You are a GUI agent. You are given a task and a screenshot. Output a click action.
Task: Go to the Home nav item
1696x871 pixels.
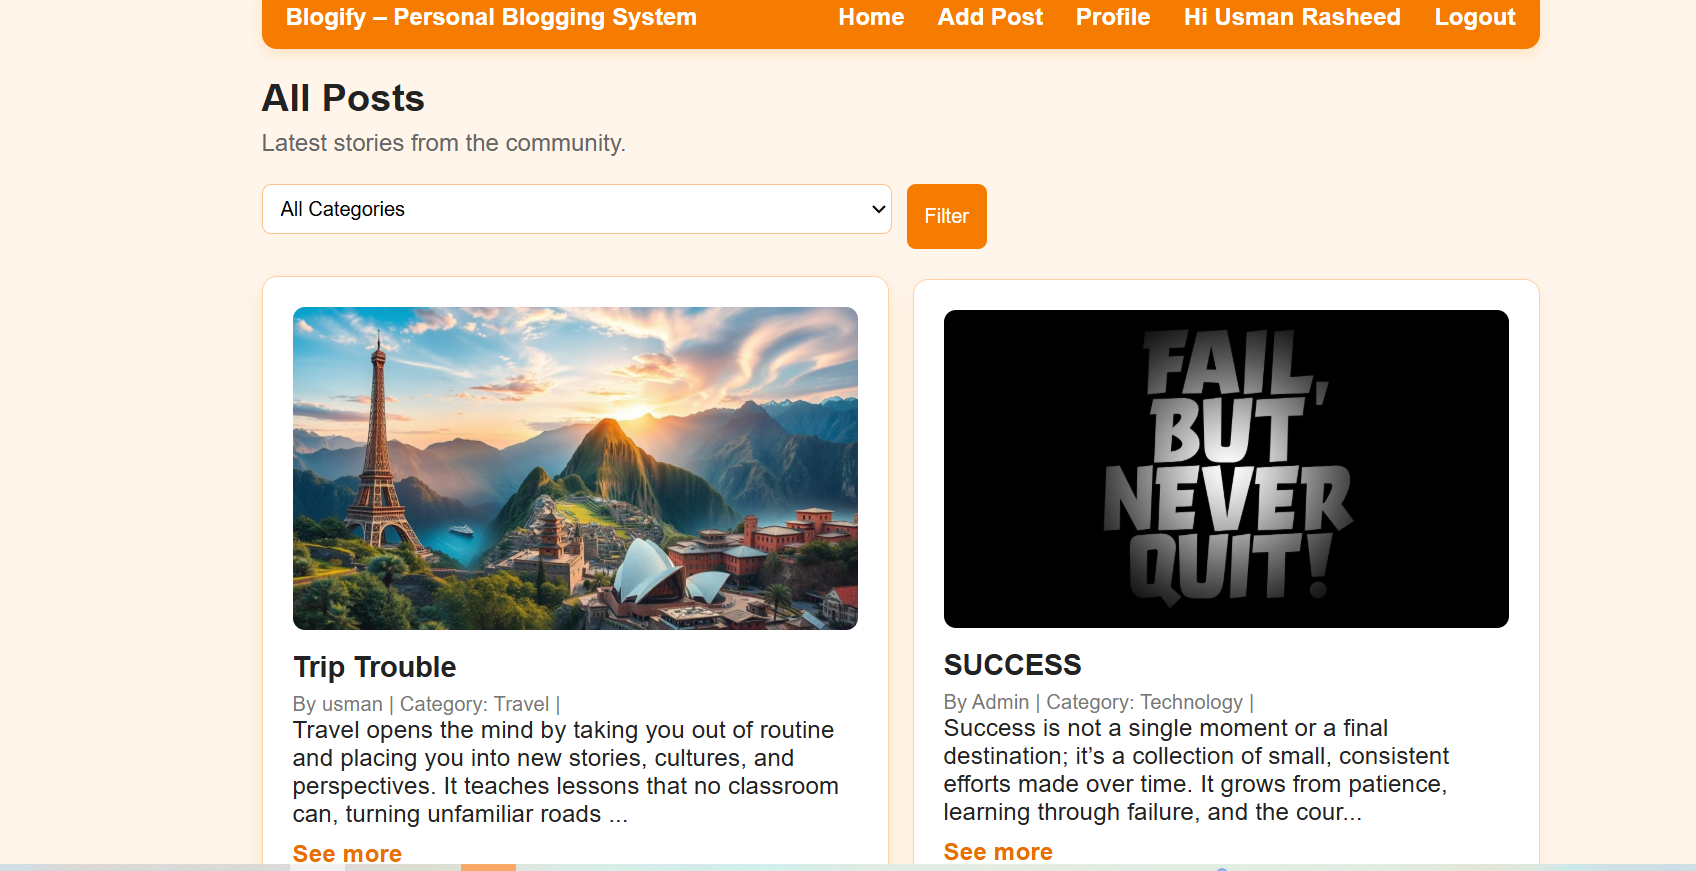[871, 17]
